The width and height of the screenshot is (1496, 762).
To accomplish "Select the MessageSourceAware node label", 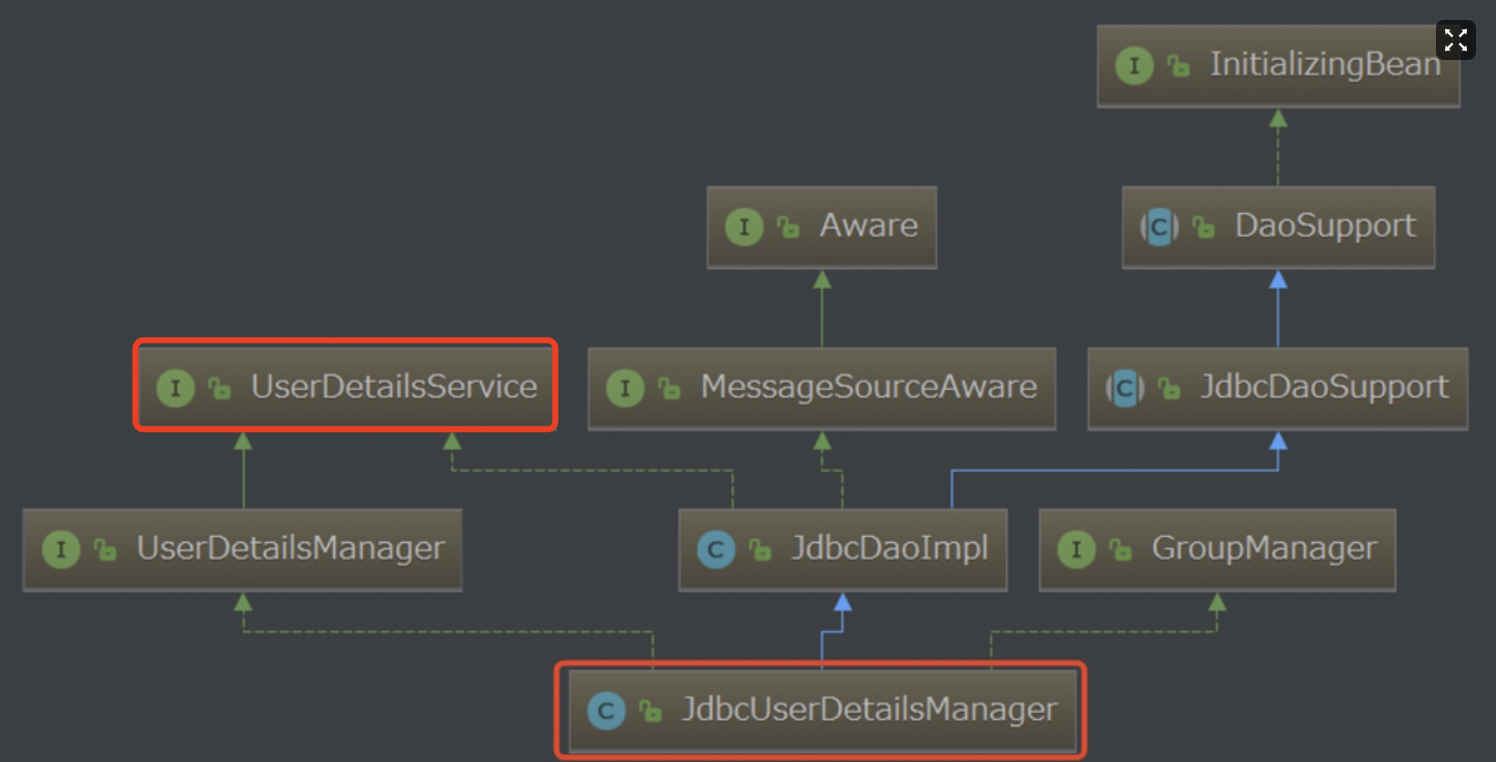I will tap(868, 387).
